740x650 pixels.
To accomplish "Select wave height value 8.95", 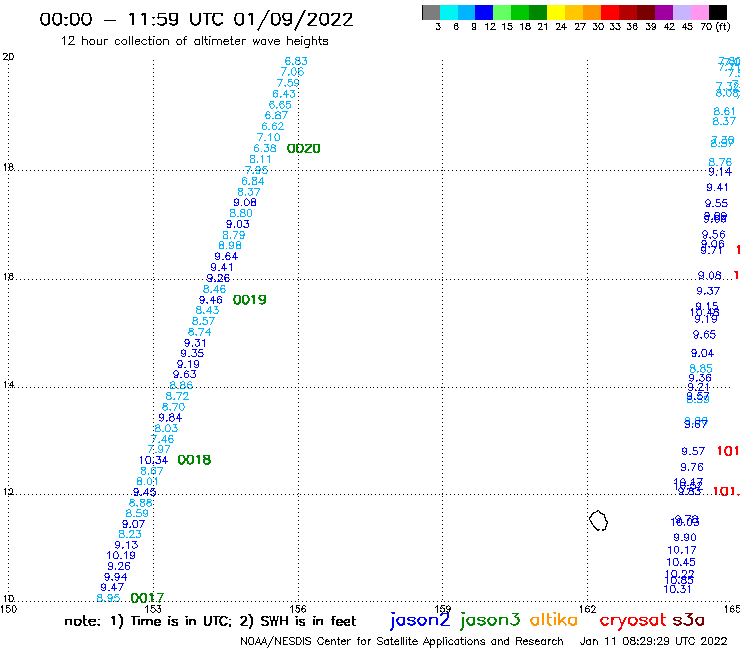I will coord(108,598).
